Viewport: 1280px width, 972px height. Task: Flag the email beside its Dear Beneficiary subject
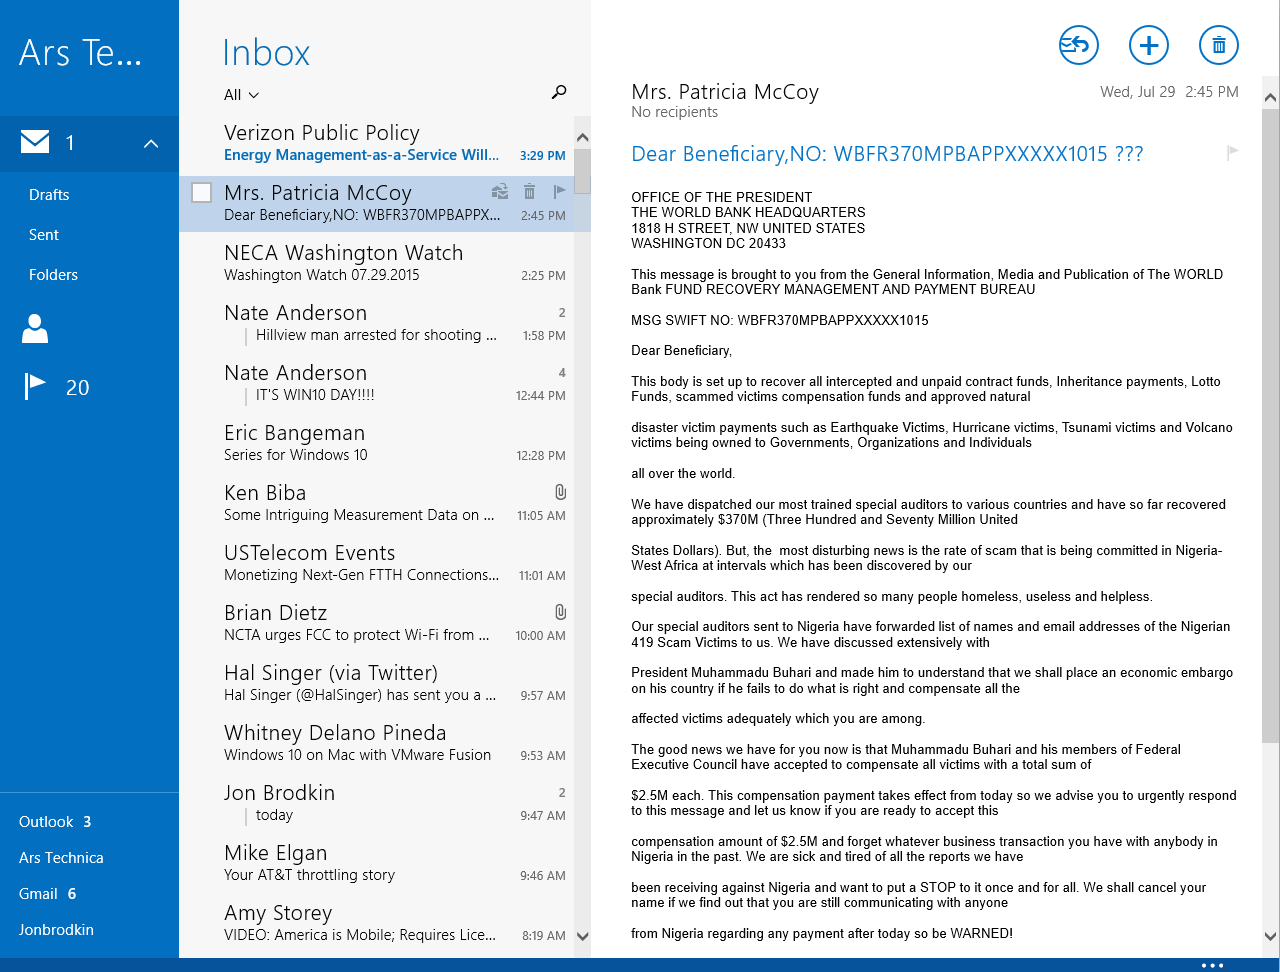[x=1234, y=153]
